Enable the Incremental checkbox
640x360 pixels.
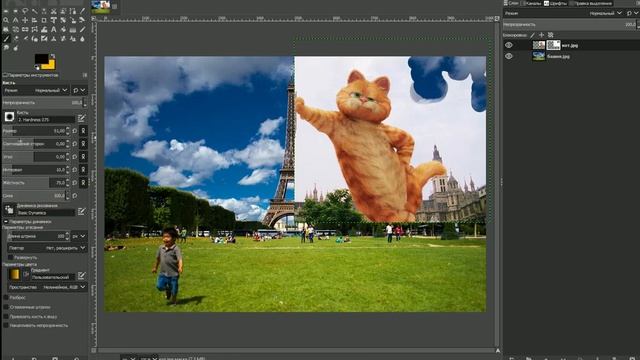click(6, 325)
